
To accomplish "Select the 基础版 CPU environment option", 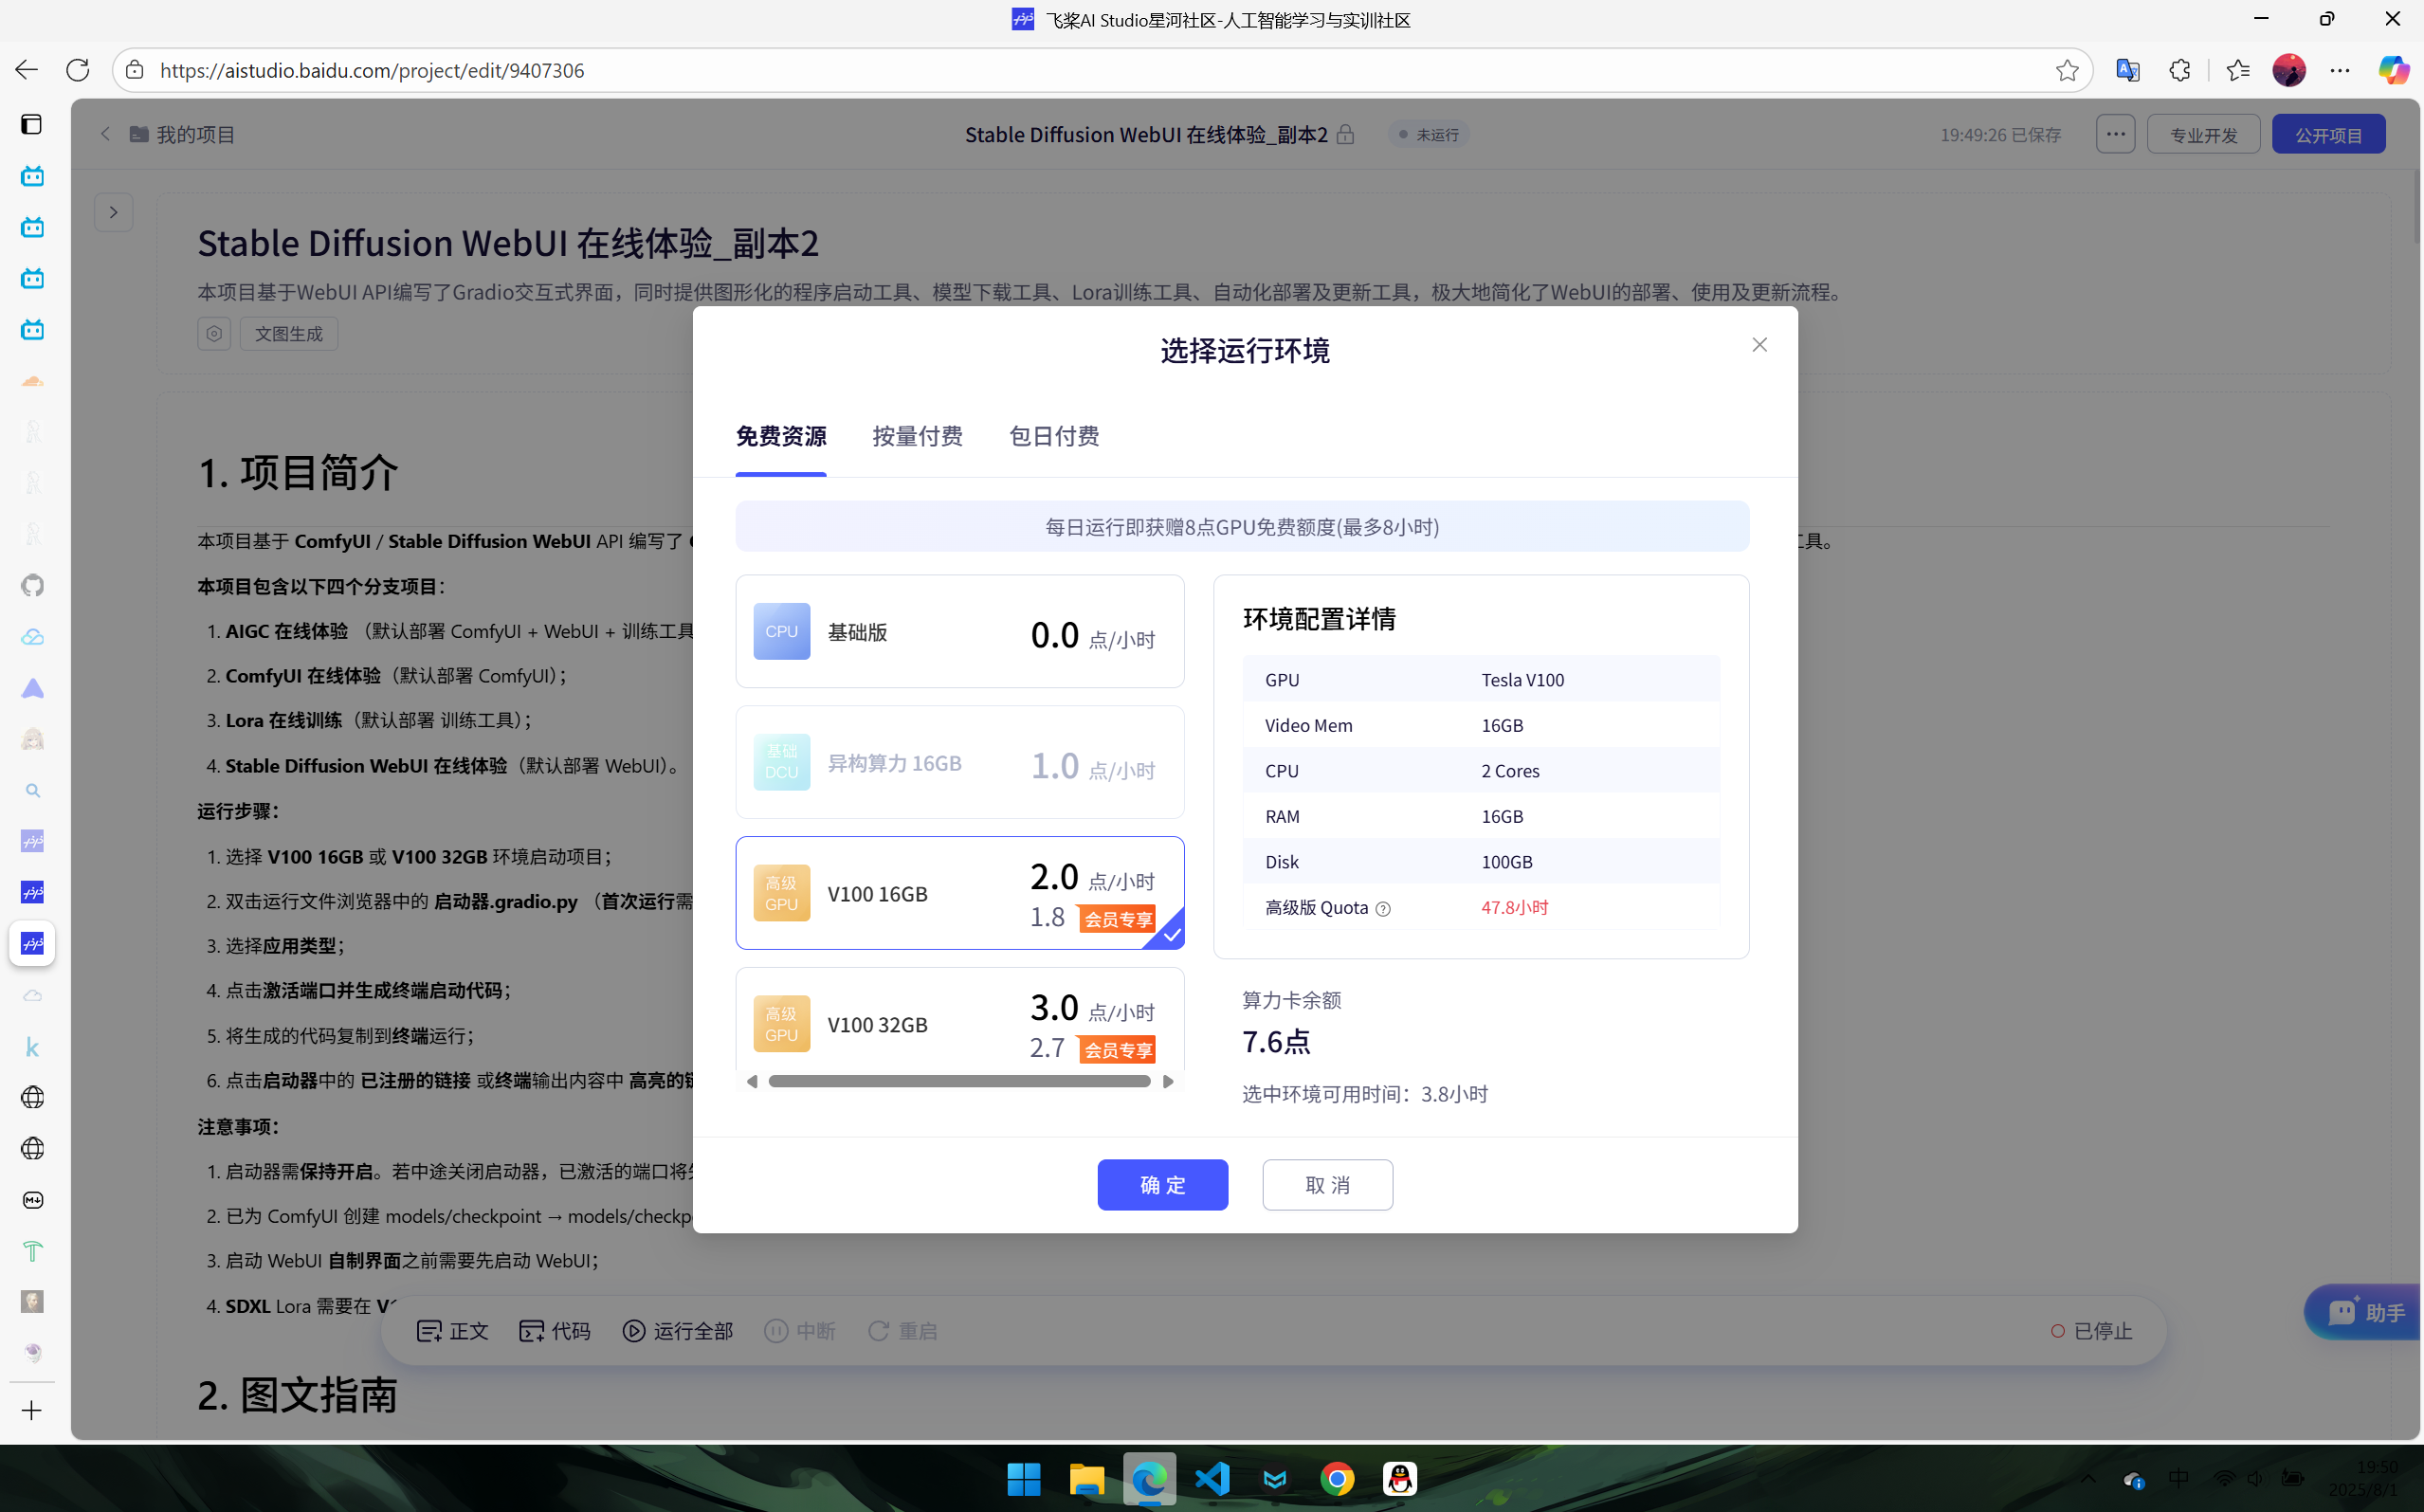I will click(959, 632).
